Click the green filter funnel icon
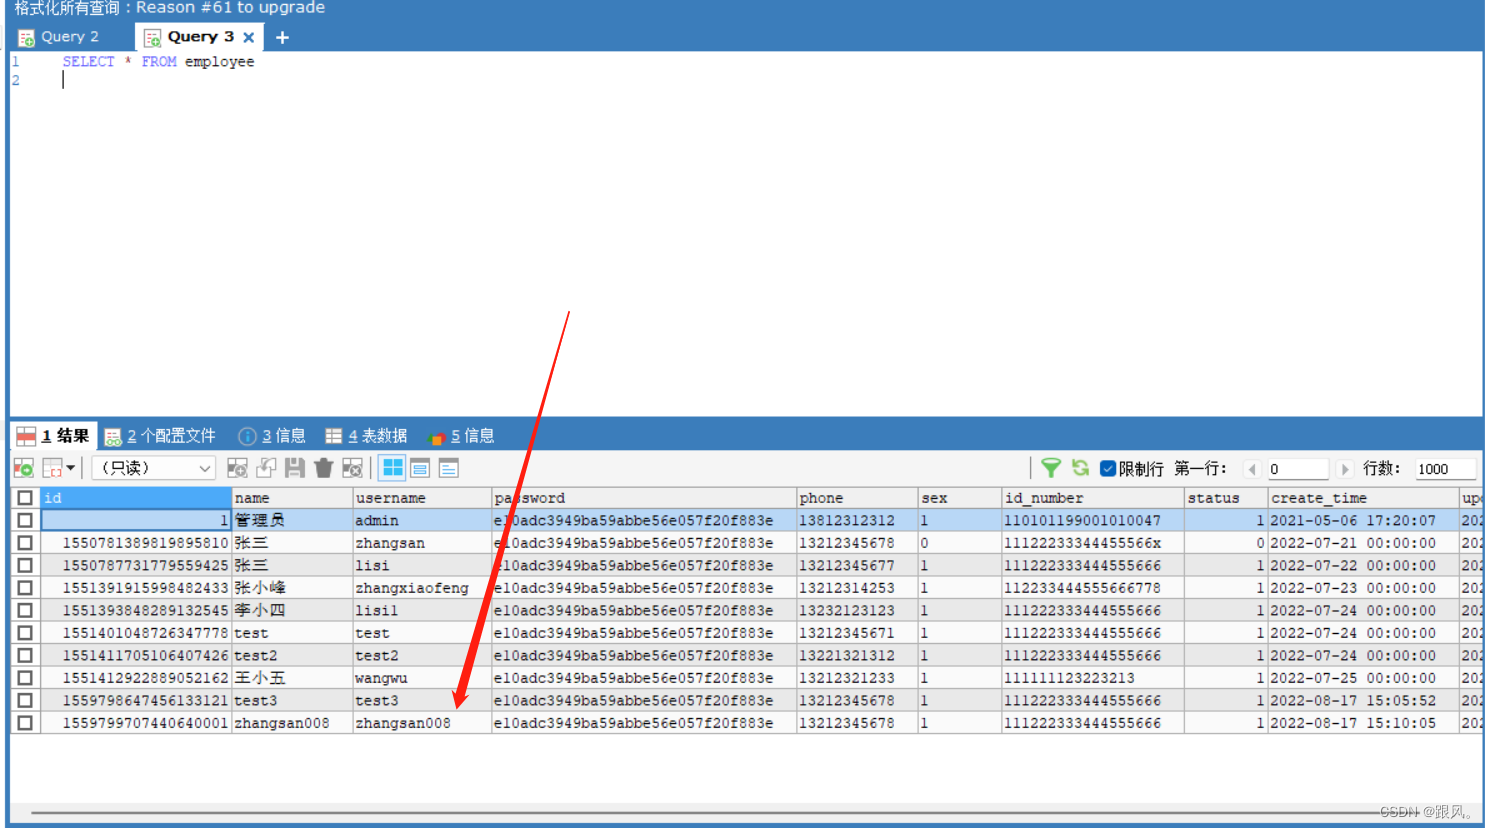This screenshot has width=1485, height=828. (1051, 467)
